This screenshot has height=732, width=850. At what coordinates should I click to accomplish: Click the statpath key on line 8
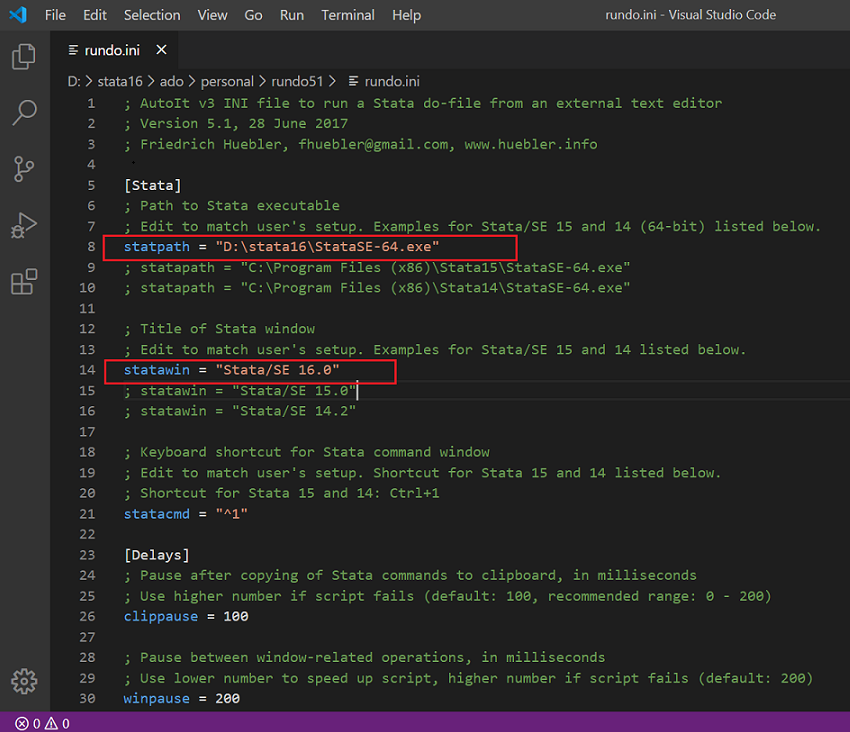point(157,247)
